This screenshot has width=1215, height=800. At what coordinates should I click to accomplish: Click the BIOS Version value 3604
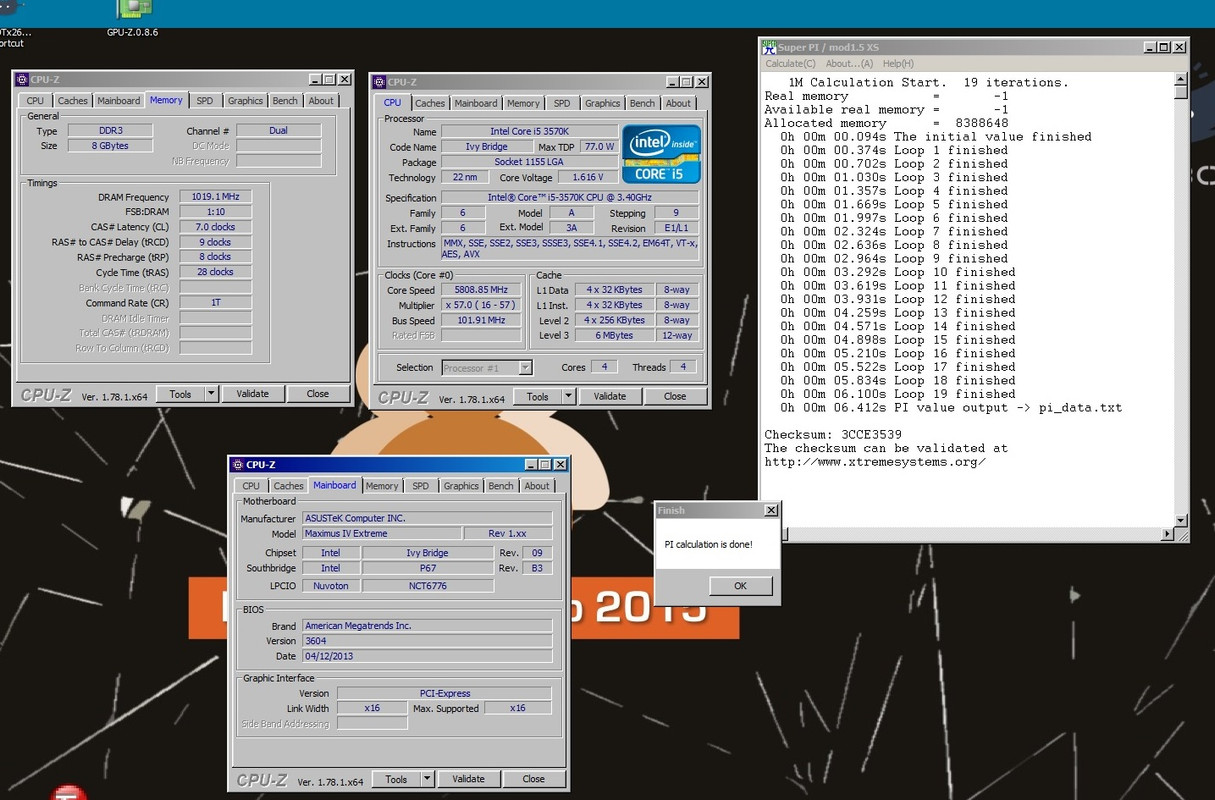427,641
